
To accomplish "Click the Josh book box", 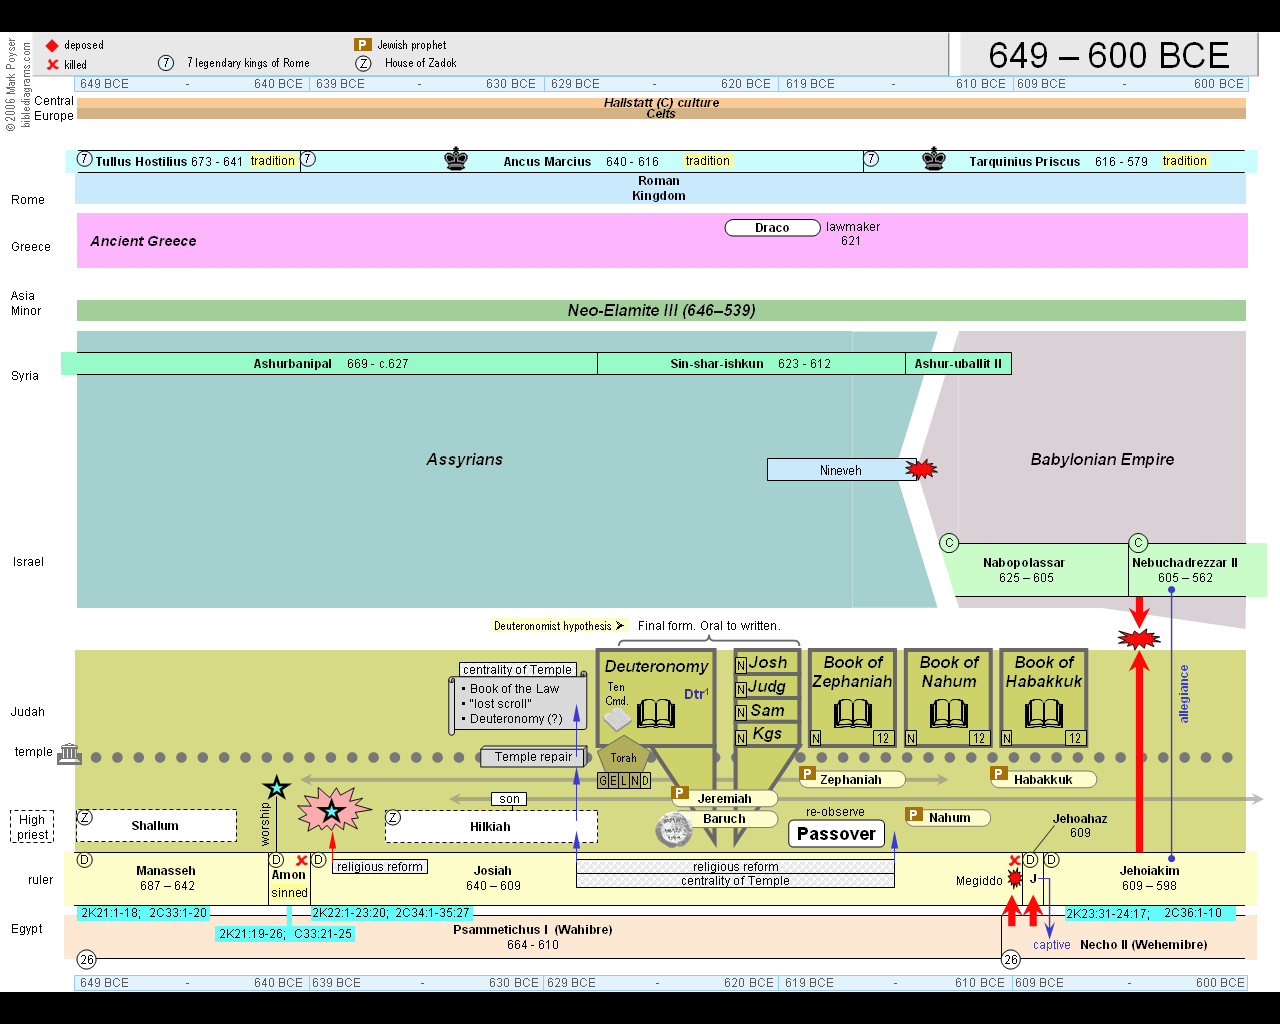I will (767, 662).
